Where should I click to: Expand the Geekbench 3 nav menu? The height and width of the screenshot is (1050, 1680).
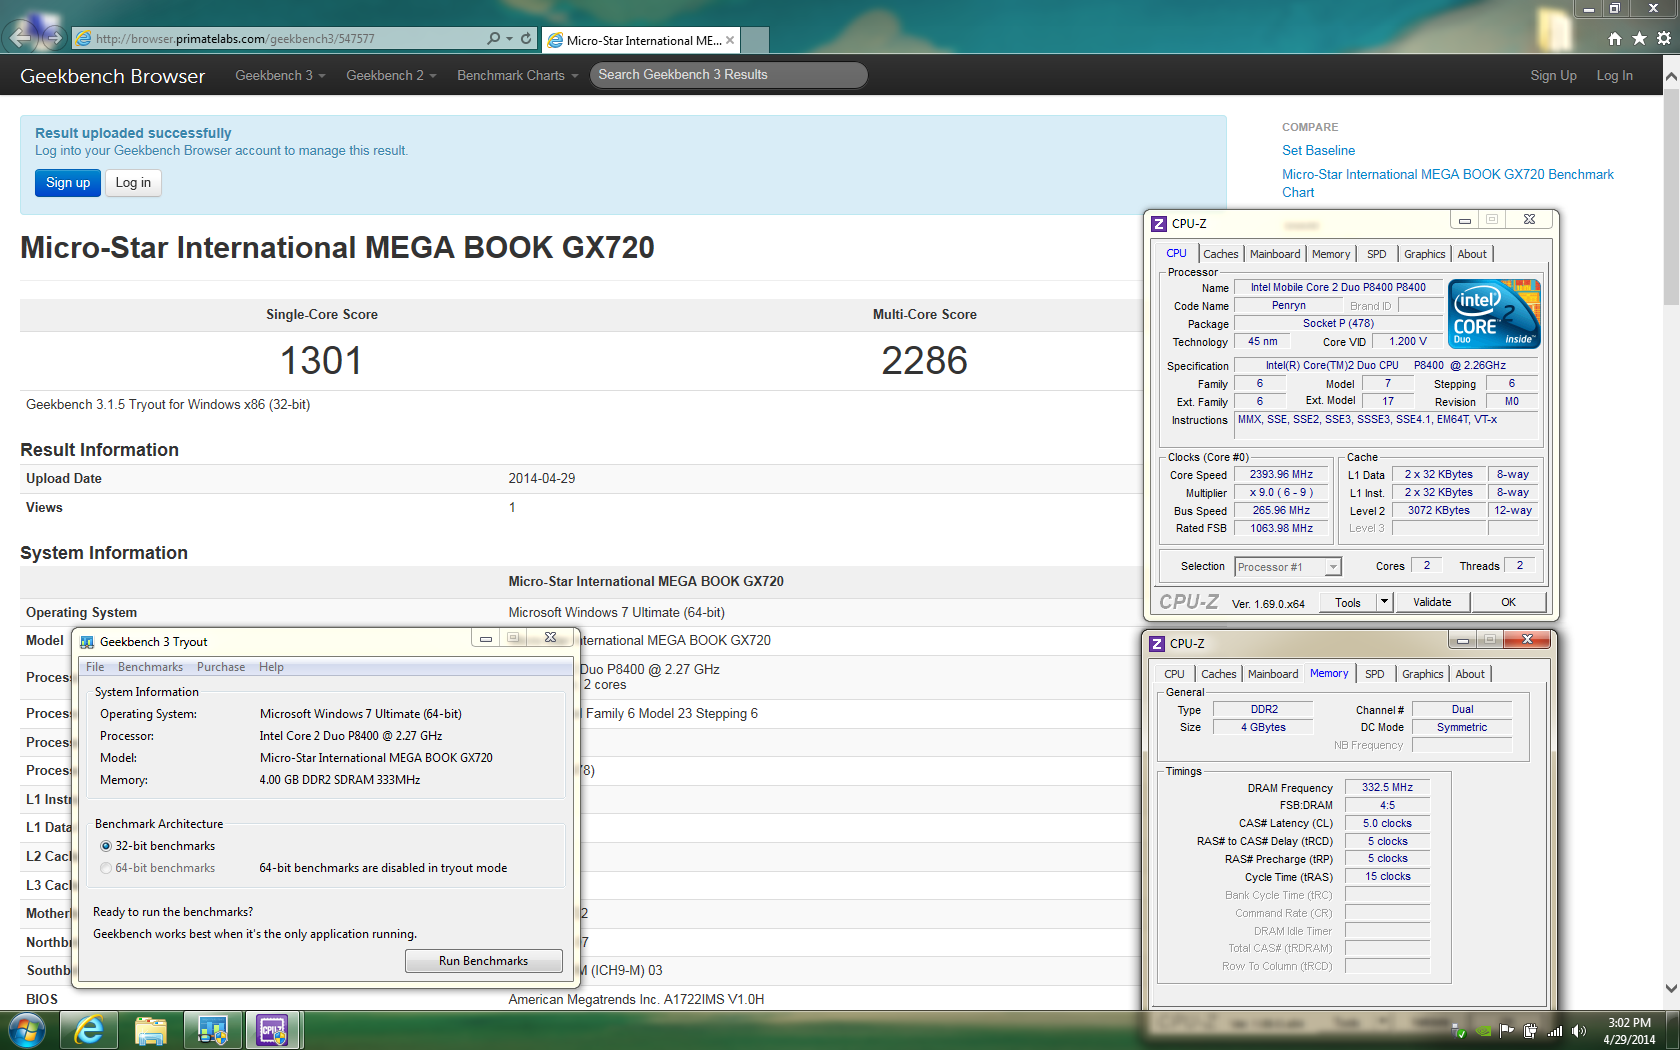click(280, 75)
